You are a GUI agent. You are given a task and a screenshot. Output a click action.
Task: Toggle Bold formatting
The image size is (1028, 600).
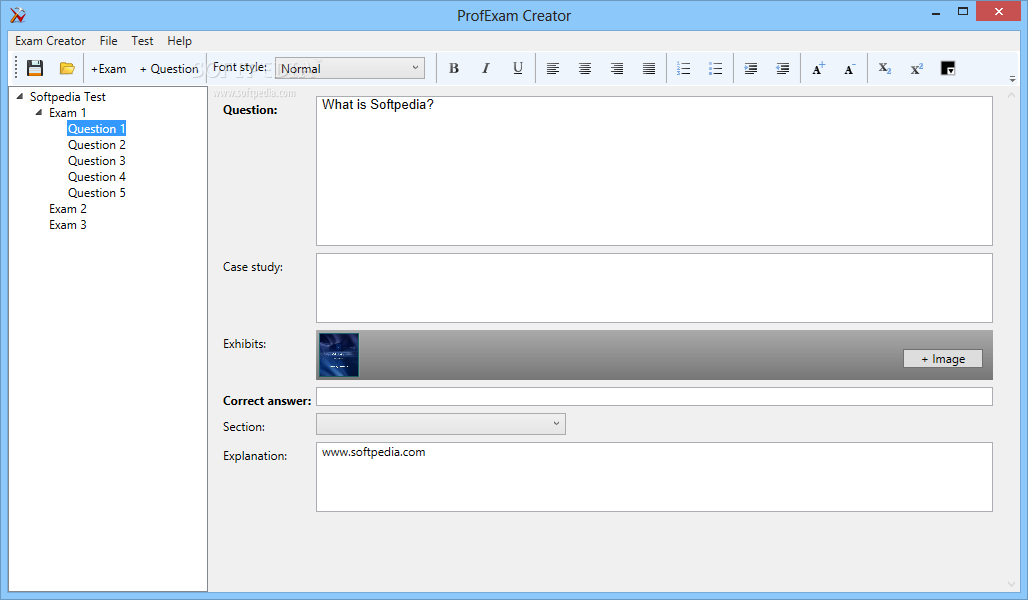click(454, 68)
